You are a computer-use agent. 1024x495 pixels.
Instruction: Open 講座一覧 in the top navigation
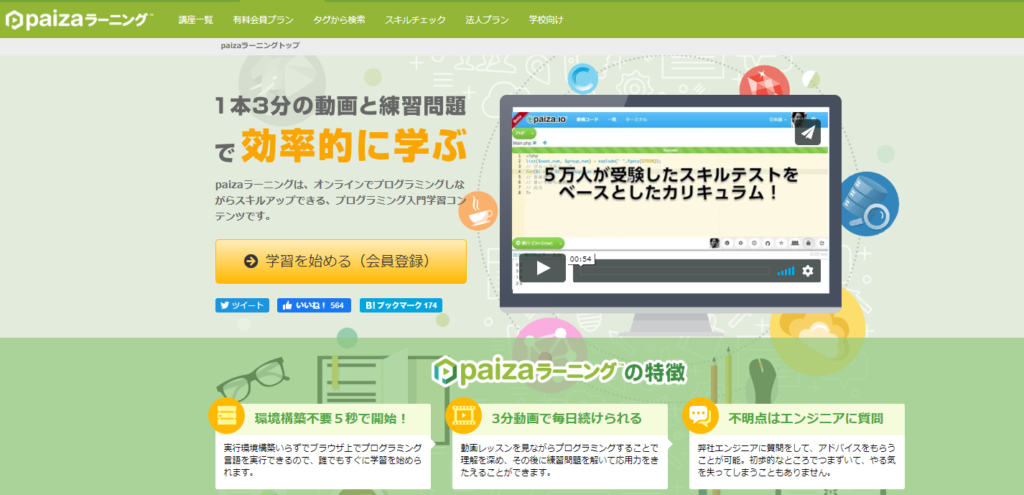coord(196,20)
